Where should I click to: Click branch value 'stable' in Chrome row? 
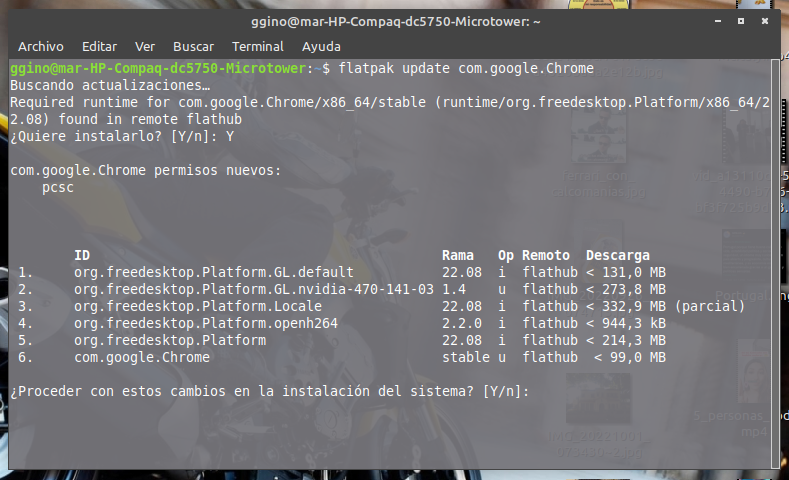pos(466,358)
